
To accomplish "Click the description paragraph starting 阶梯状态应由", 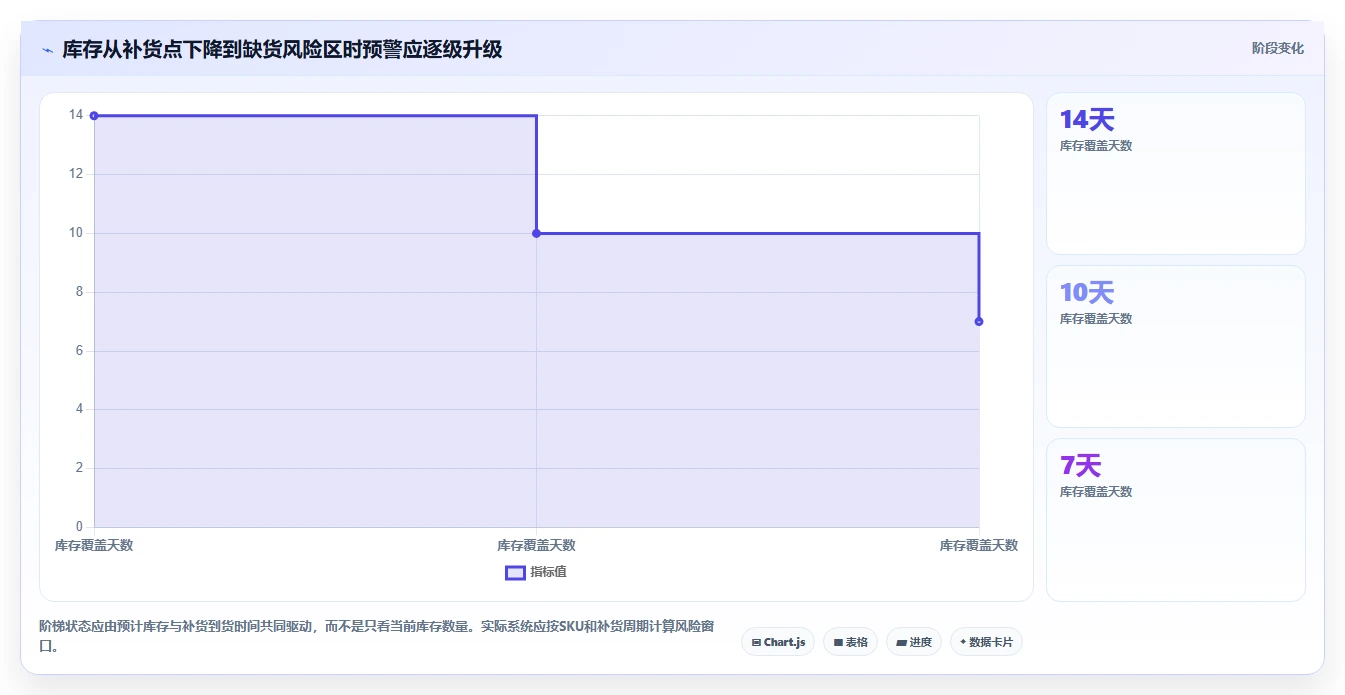I will pyautogui.click(x=377, y=636).
